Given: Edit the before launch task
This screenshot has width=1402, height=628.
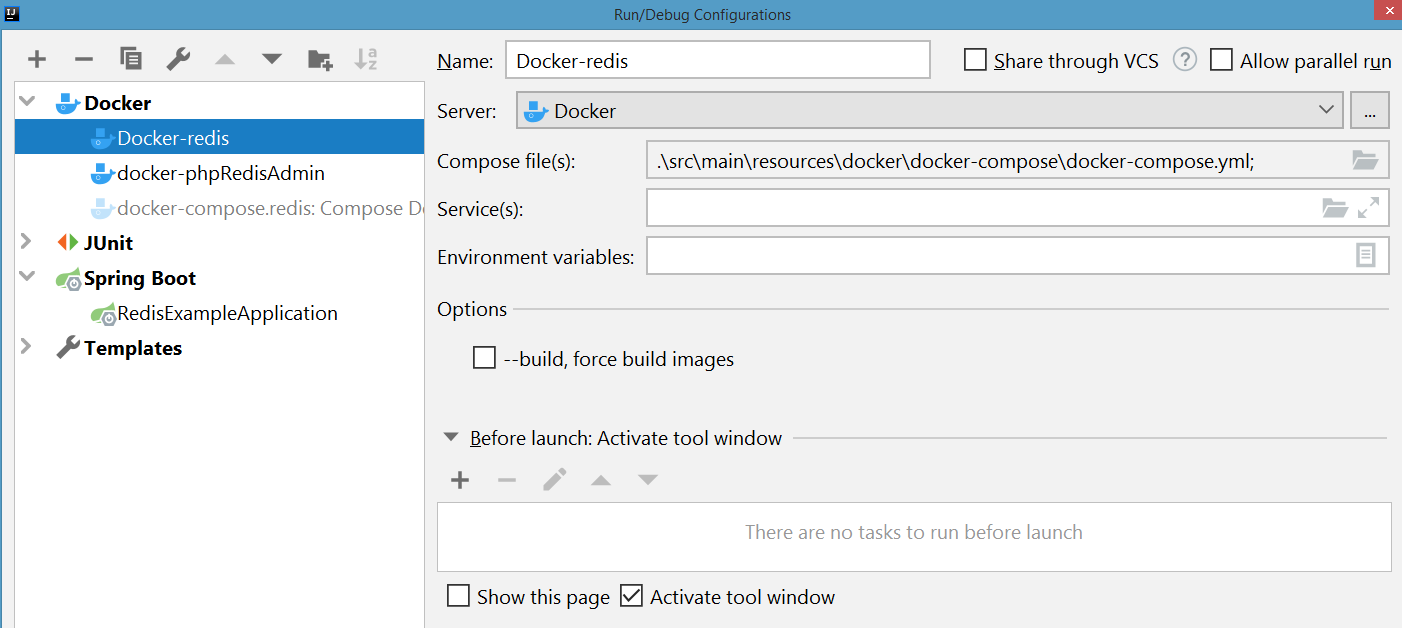Looking at the screenshot, I should [554, 481].
